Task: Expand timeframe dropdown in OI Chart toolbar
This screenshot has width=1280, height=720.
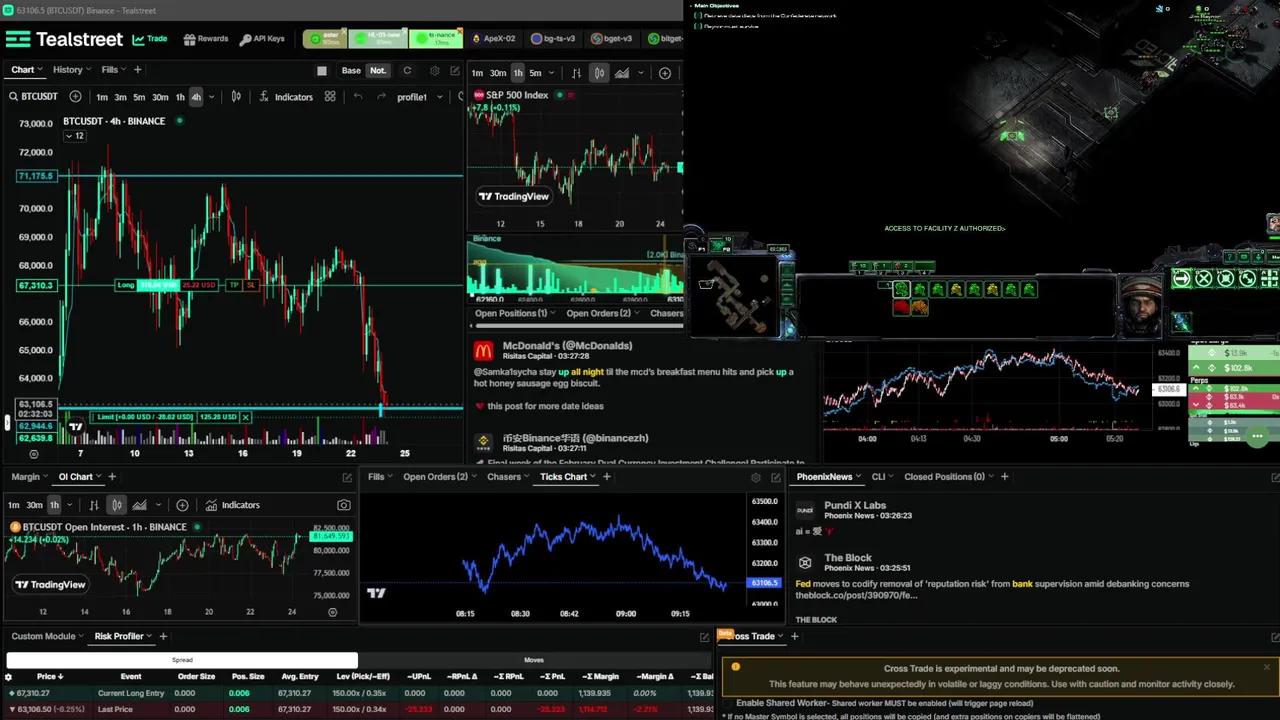Action: (x=69, y=505)
